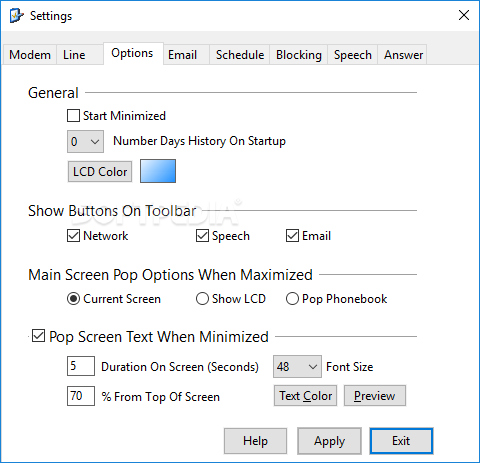Click the Settings app icon in title bar

click(17, 16)
